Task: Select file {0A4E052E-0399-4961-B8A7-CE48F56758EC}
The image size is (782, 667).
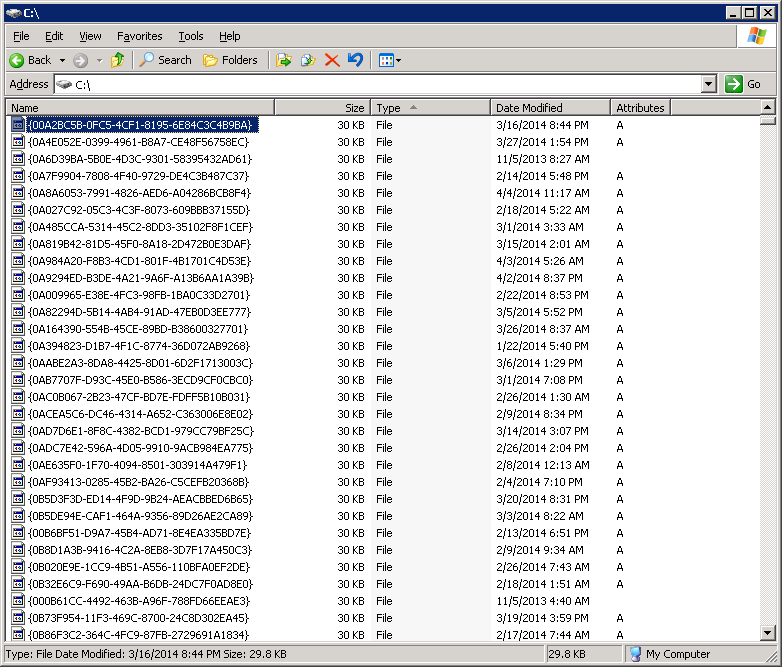Action: pyautogui.click(x=138, y=142)
